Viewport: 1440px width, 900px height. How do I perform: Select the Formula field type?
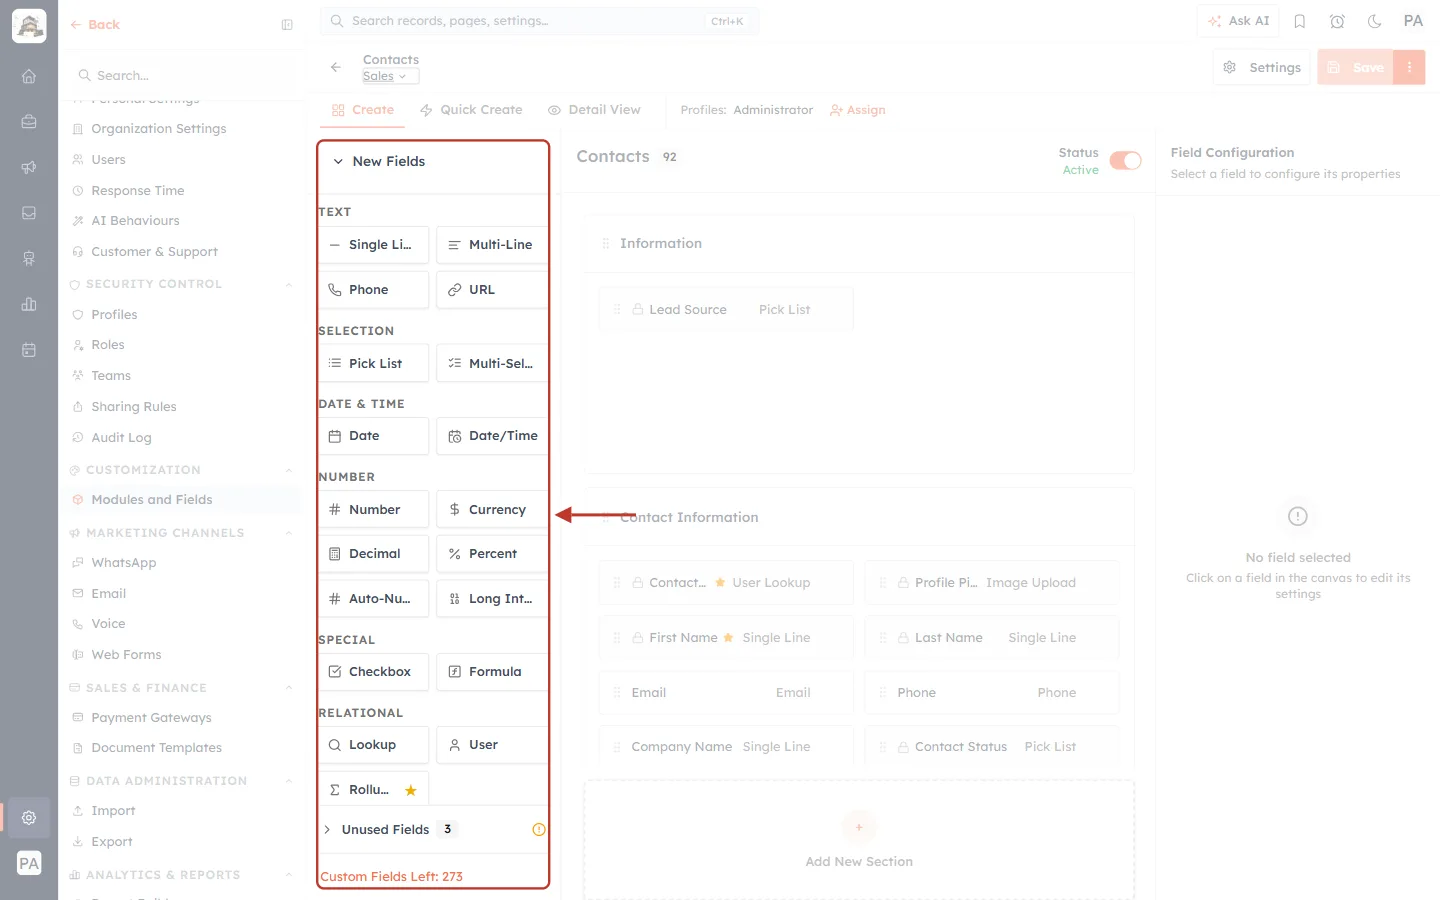point(491,672)
